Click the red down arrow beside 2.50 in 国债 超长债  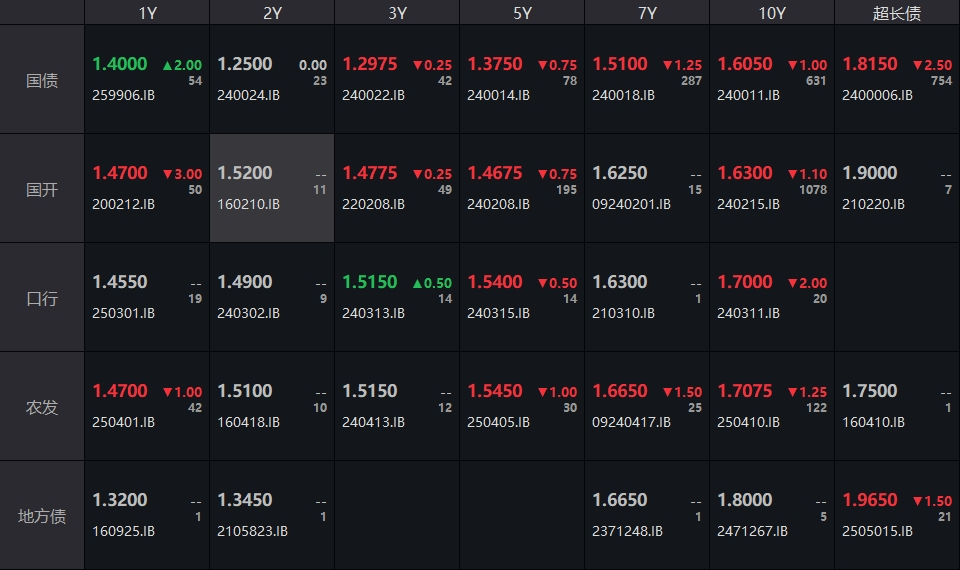pyautogui.click(x=917, y=65)
